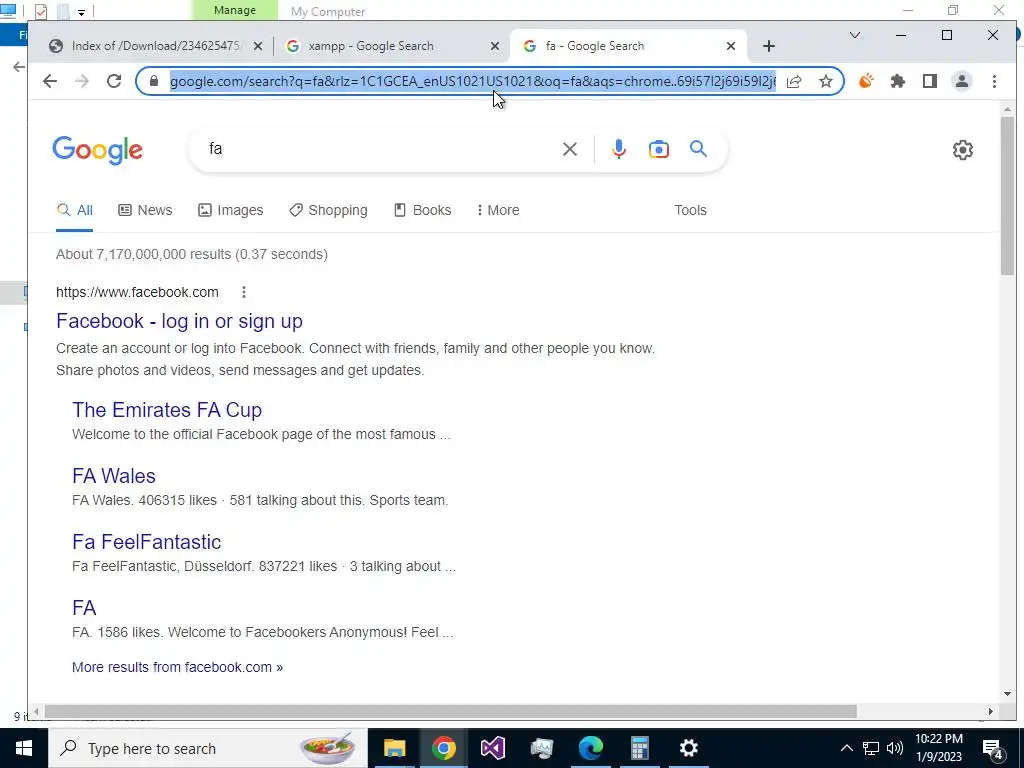Open Microsoft Edge from the taskbar
The image size is (1024, 768).
tap(590, 748)
